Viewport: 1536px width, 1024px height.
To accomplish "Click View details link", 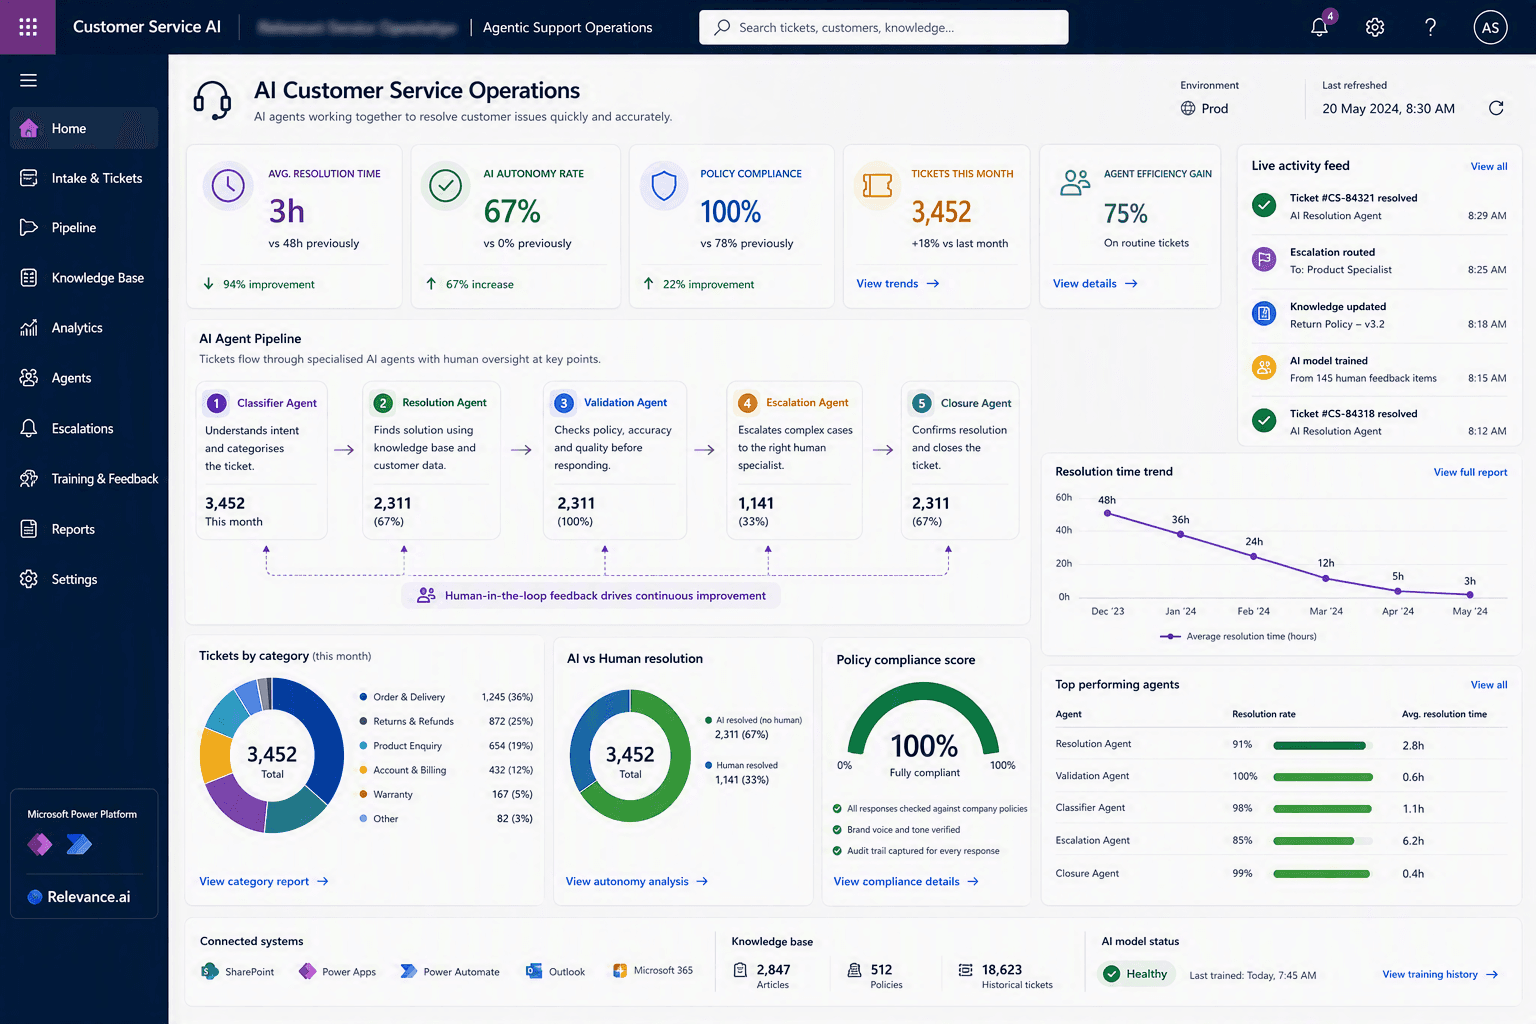I will click(x=1095, y=284).
